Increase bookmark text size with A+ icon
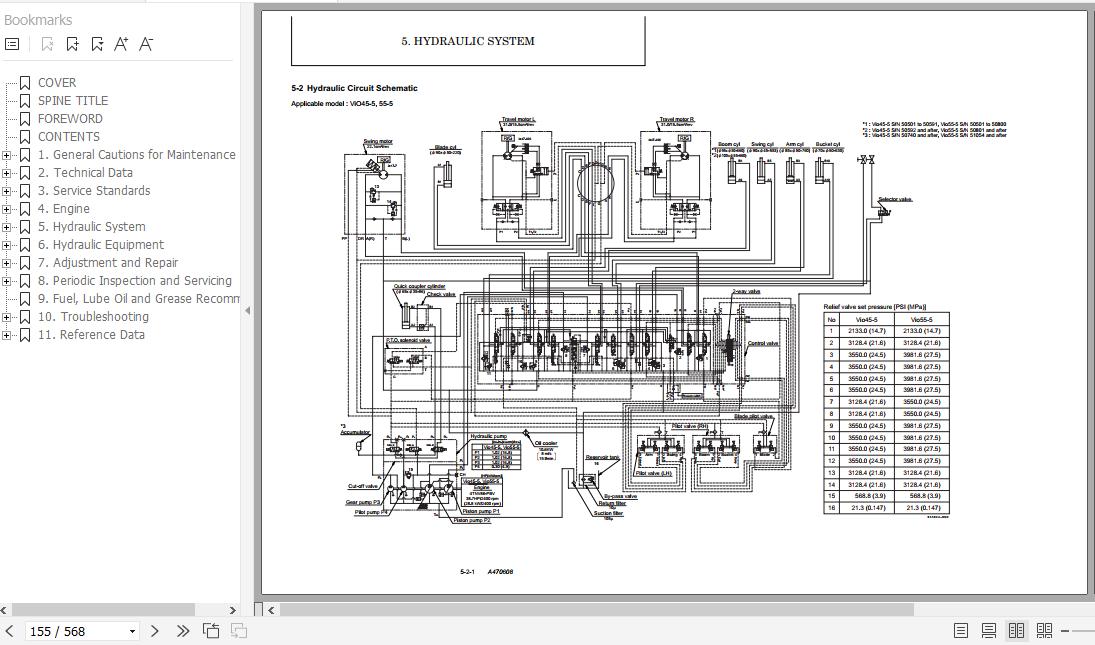 pos(121,44)
